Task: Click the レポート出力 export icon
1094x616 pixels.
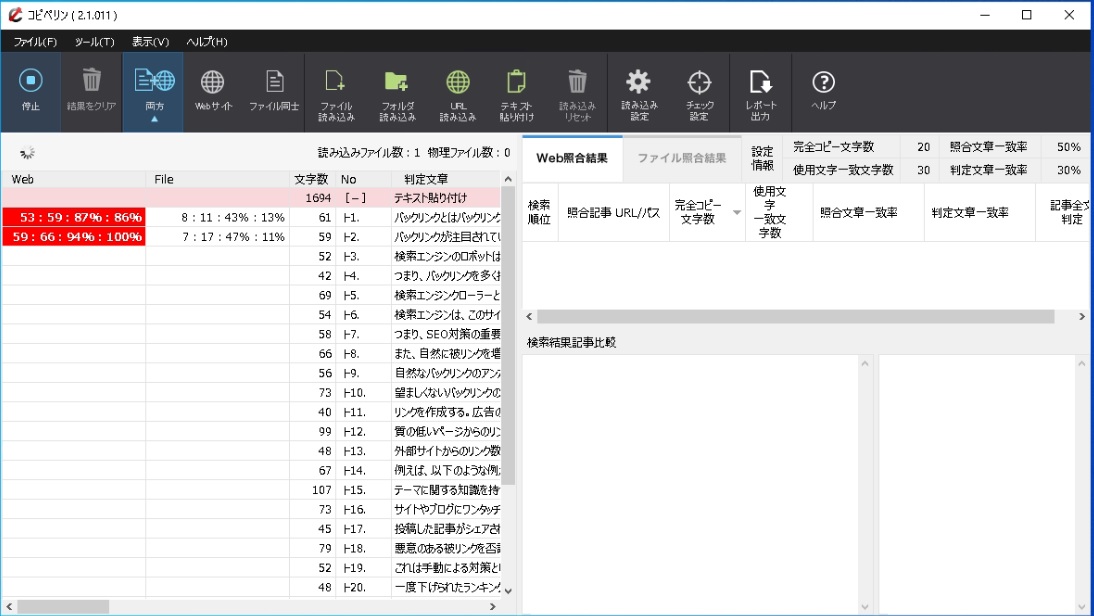Action: [x=760, y=82]
